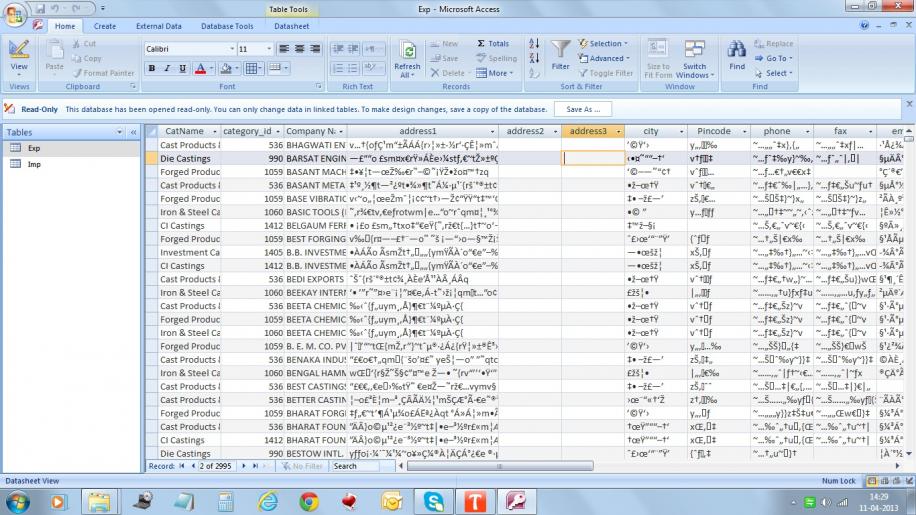Click Toggle Filter button
The width and height of the screenshot is (916, 515).
[x=606, y=73]
